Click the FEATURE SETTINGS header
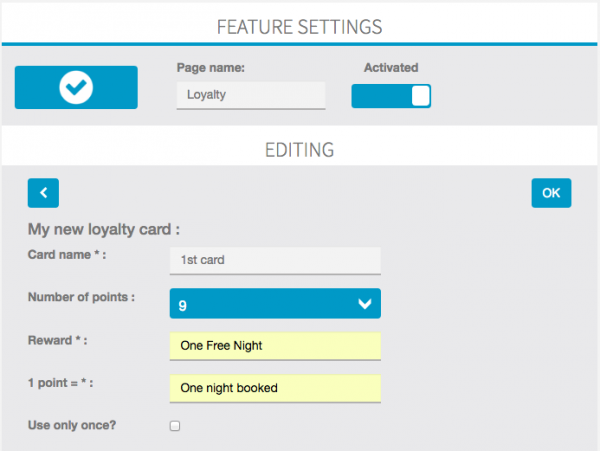Viewport: 600px width, 451px height. pyautogui.click(x=300, y=24)
